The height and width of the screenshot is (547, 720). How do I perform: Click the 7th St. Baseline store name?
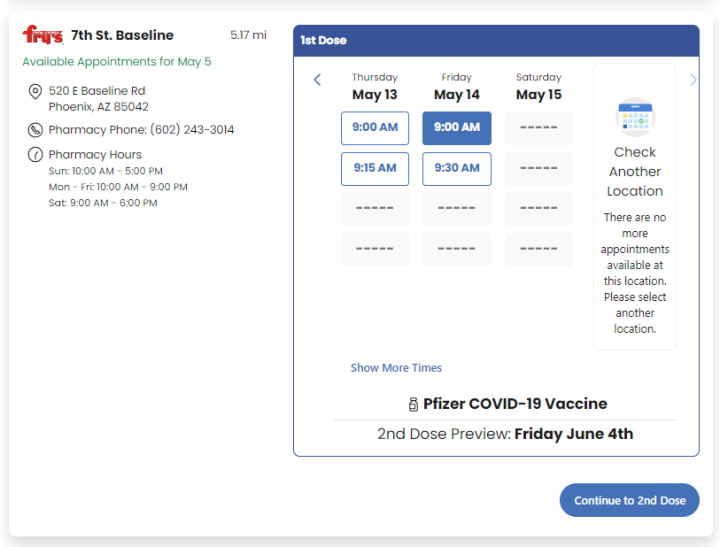(x=122, y=36)
